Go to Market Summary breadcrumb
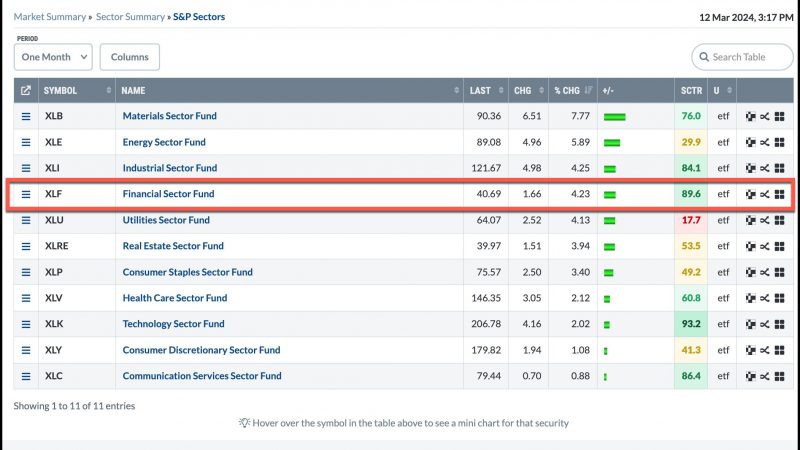 [x=49, y=17]
